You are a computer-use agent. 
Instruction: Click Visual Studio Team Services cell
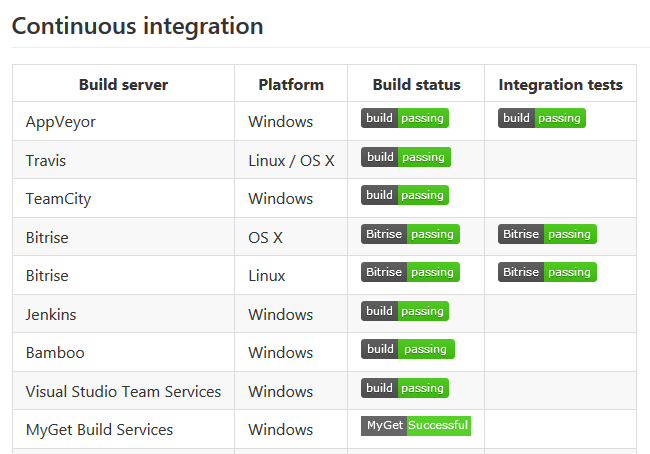123,392
